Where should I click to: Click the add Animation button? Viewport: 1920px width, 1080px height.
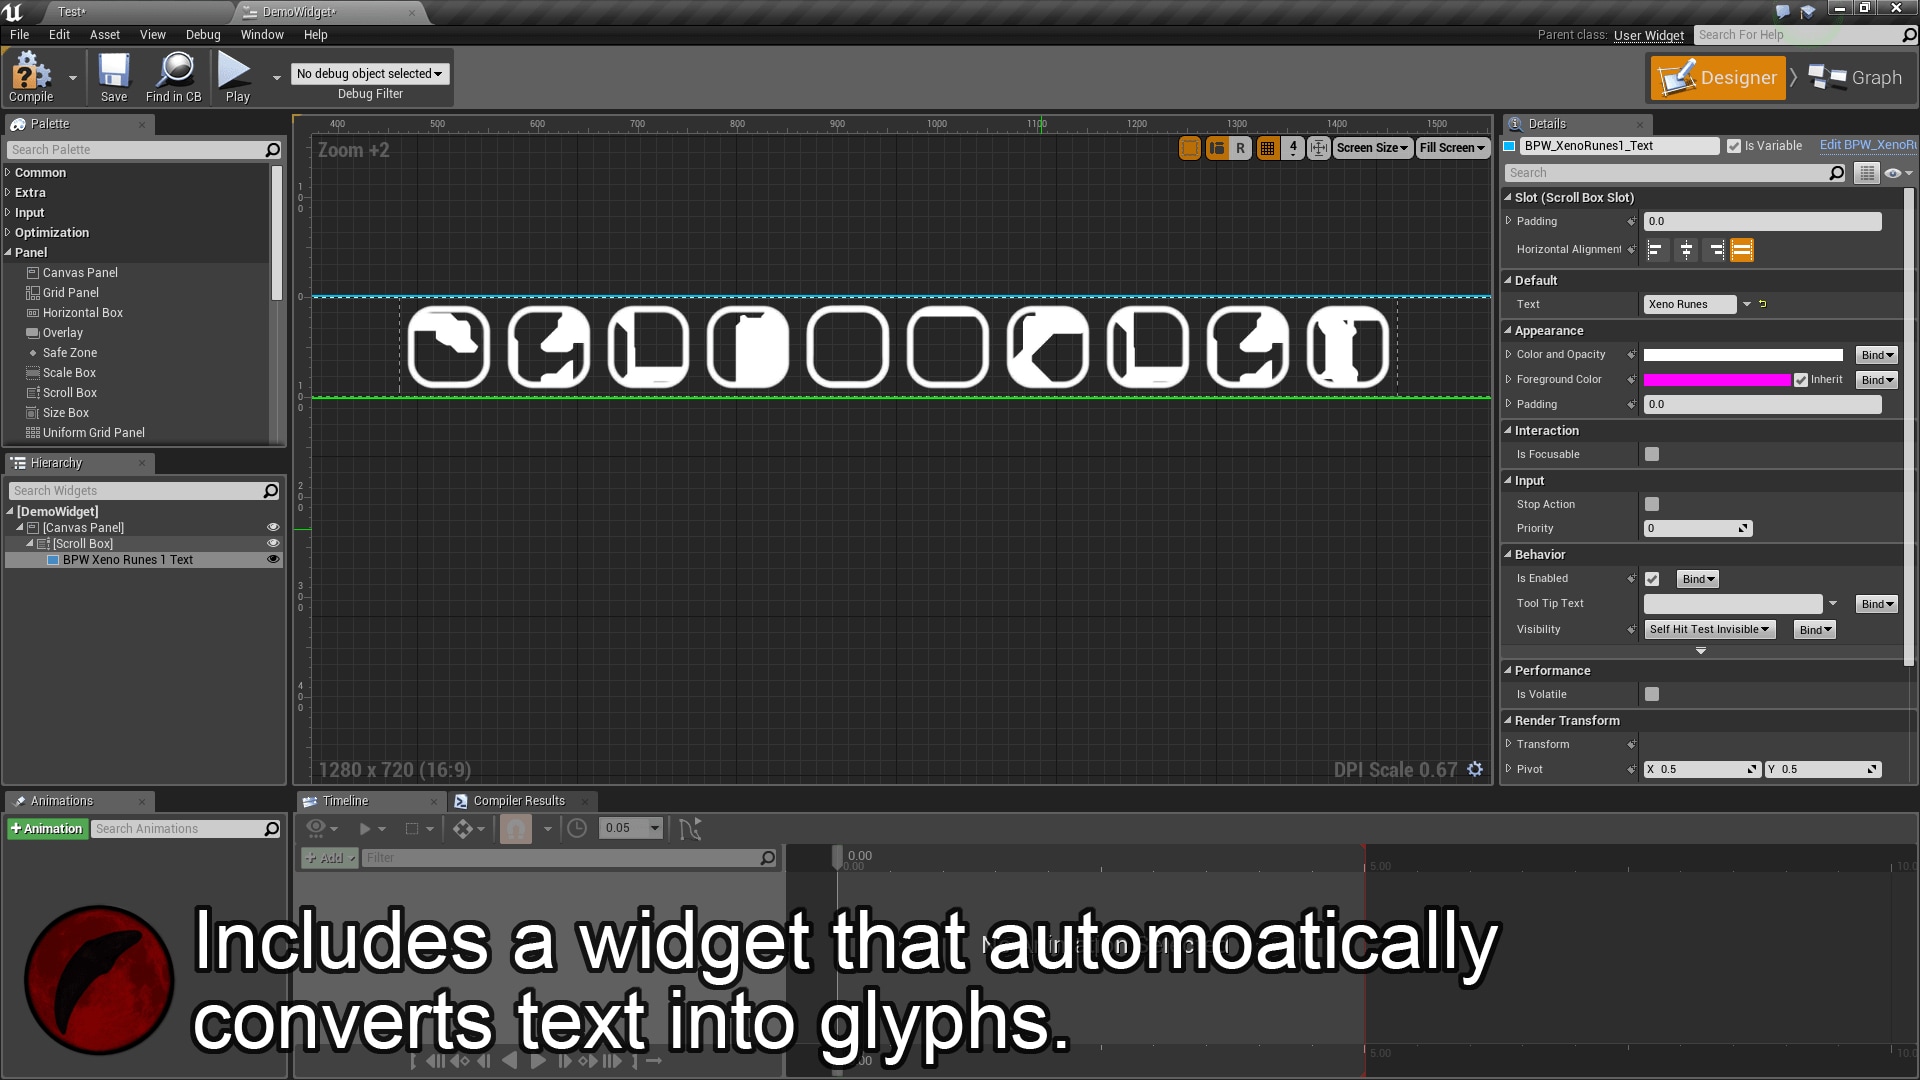coord(46,828)
